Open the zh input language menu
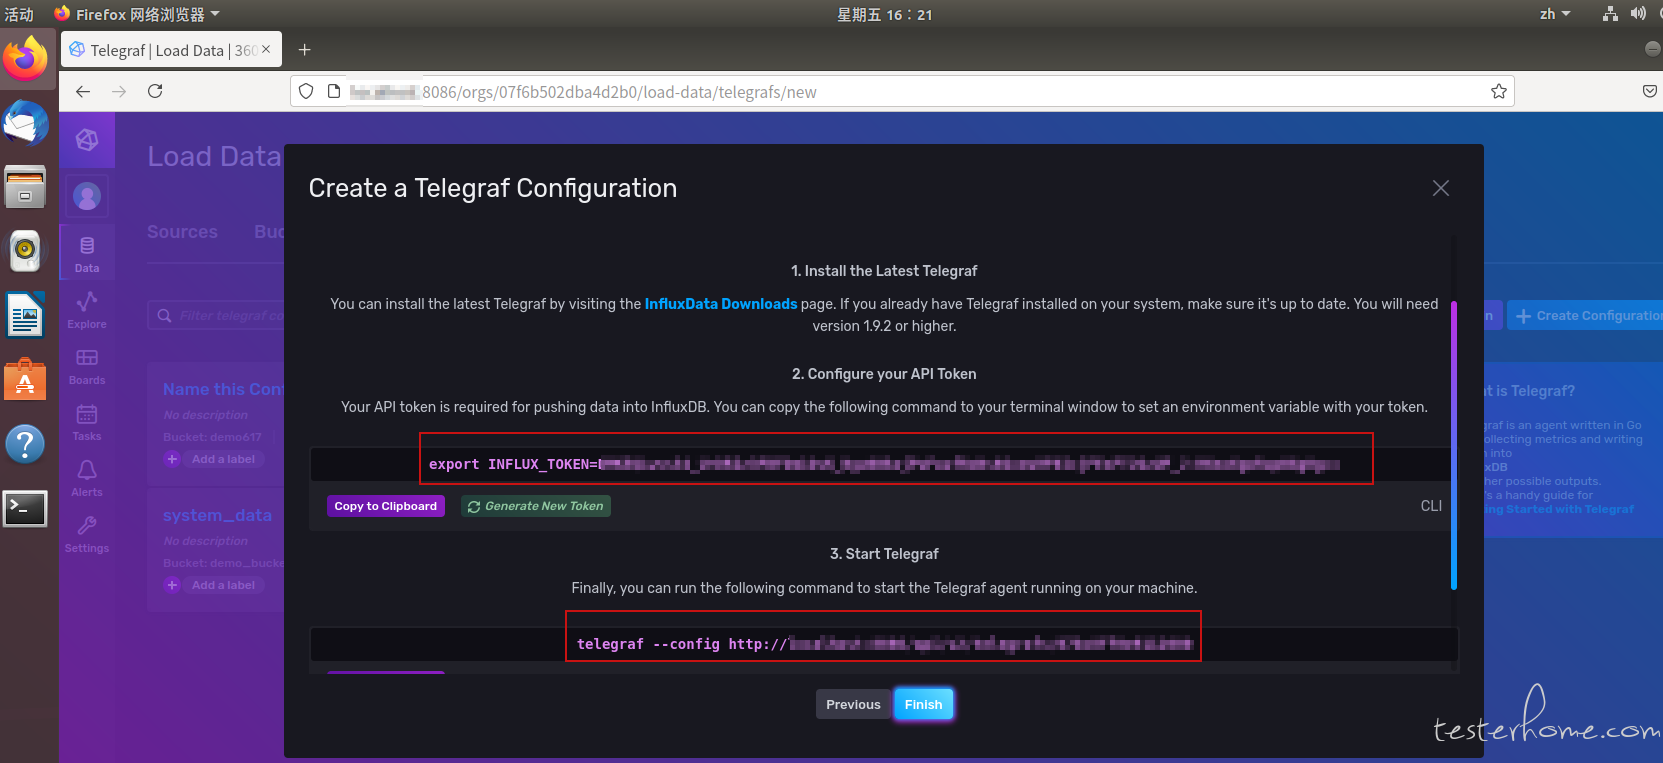Screen dimensions: 1663x763 (x=1555, y=14)
